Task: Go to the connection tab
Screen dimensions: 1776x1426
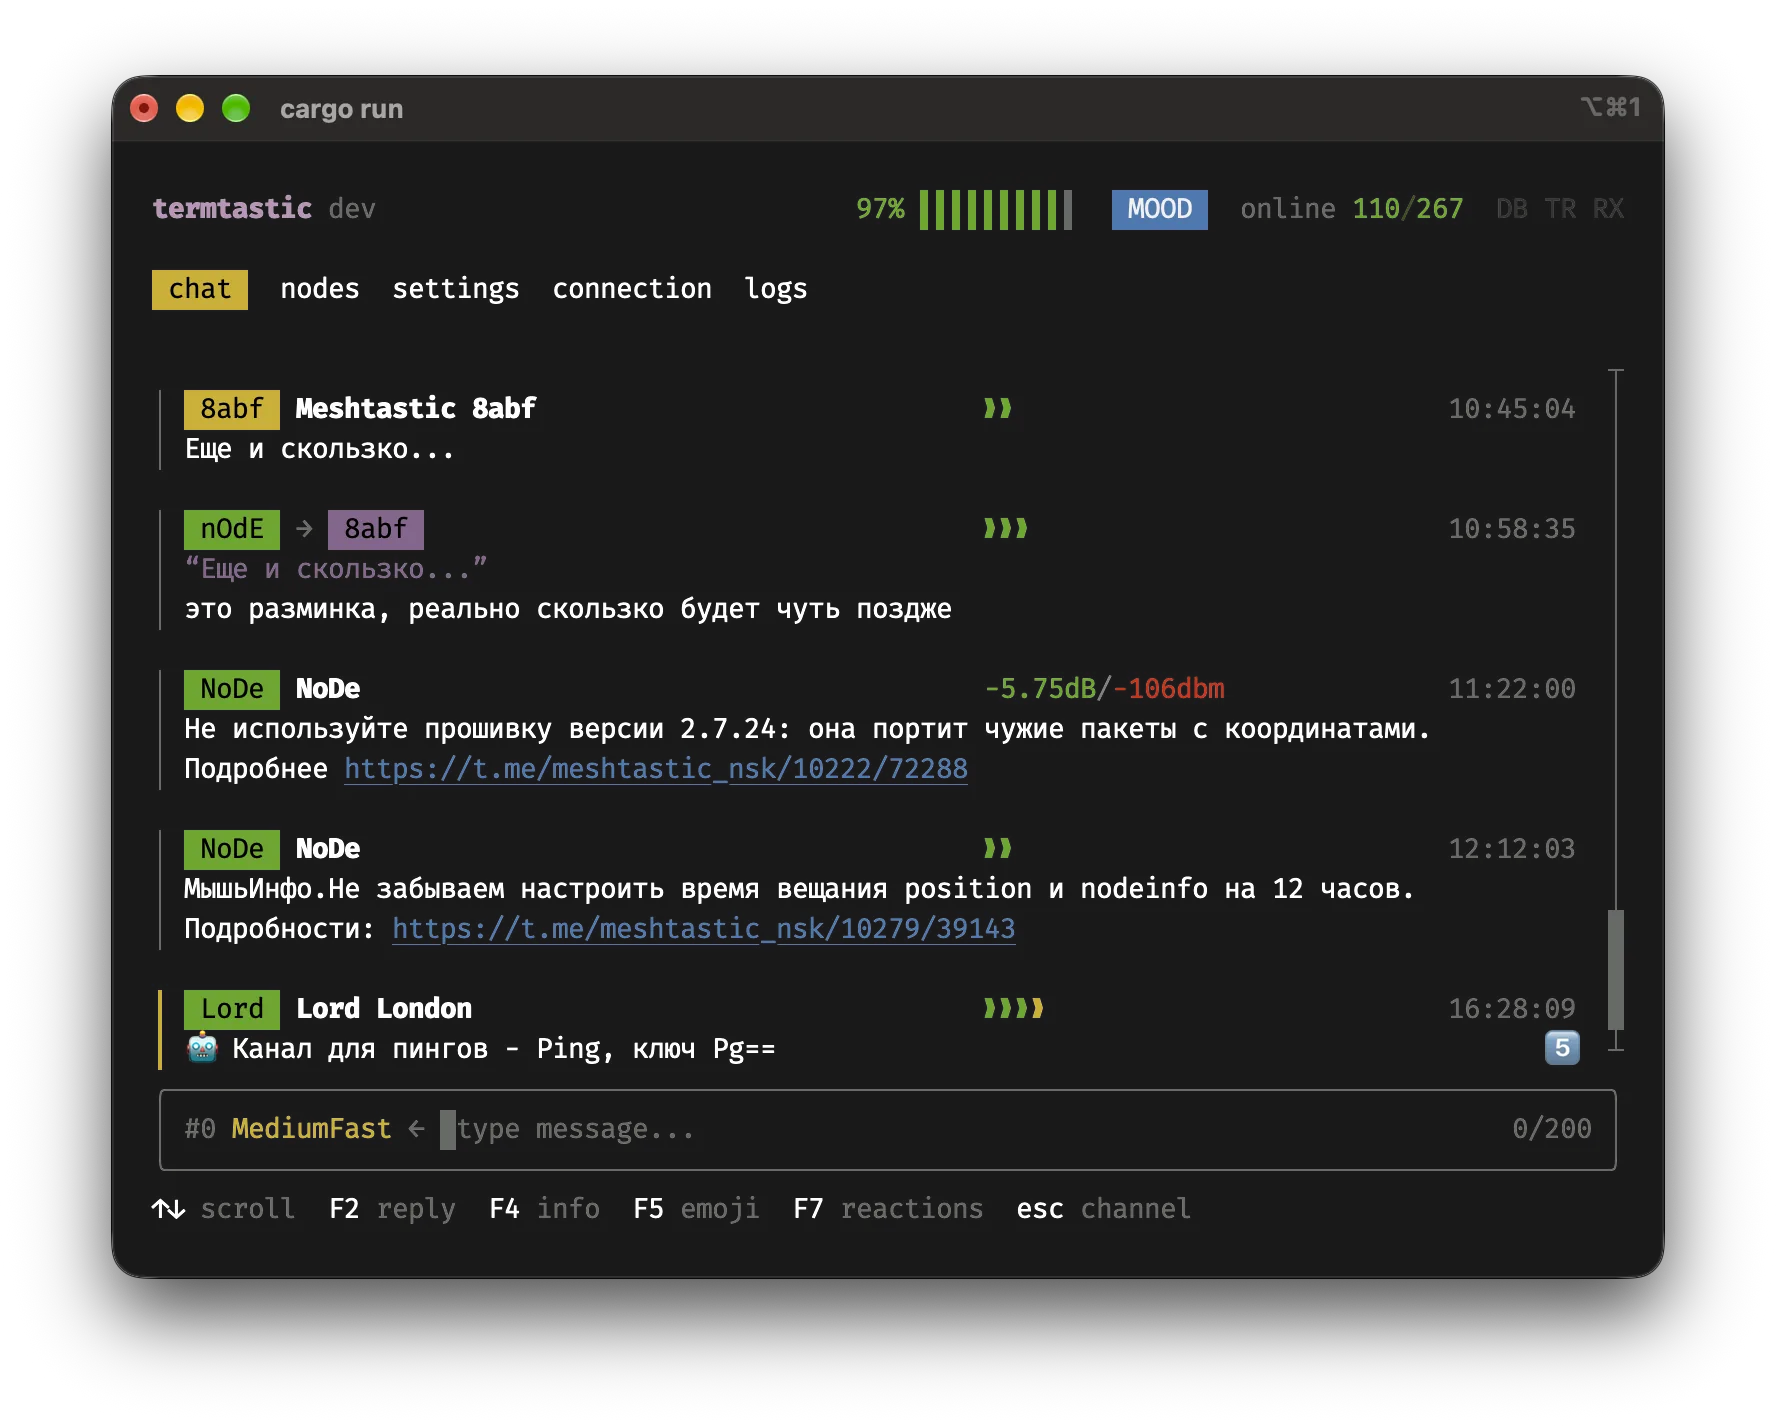Action: pos(632,289)
